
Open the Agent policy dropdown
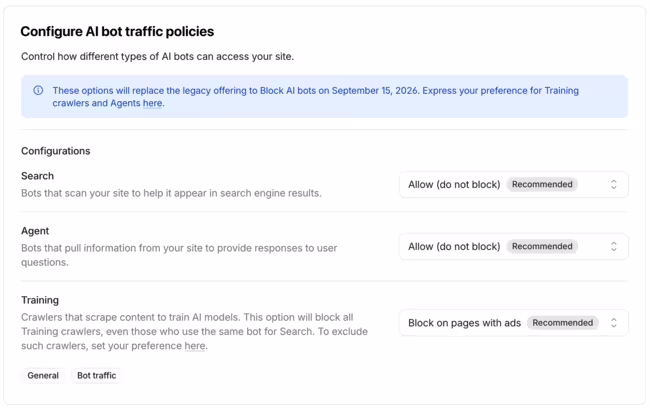pyautogui.click(x=514, y=246)
